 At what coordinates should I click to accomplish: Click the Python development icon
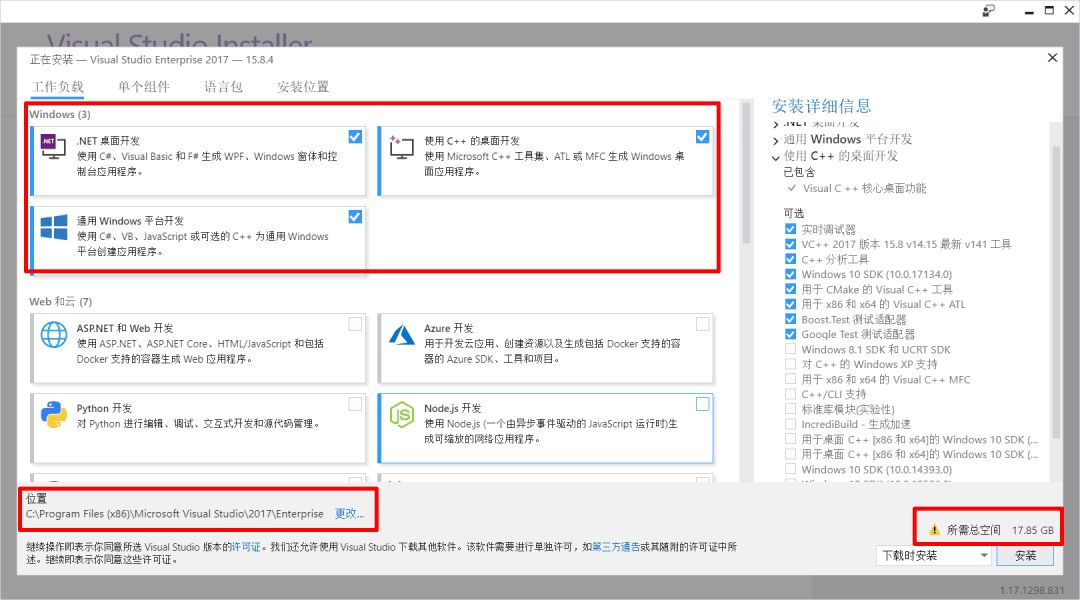coord(54,415)
